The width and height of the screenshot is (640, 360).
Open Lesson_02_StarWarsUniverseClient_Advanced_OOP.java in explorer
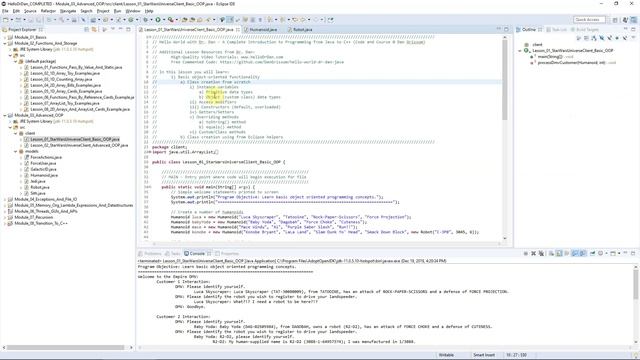tap(79, 145)
